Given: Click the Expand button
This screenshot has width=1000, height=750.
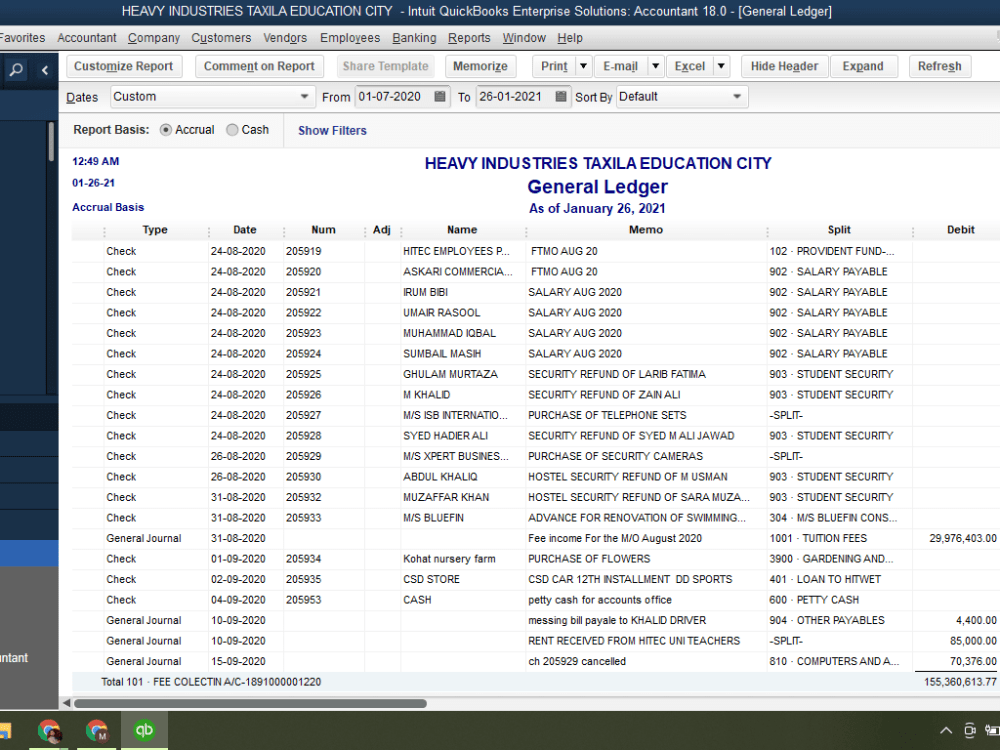Looking at the screenshot, I should tap(864, 66).
